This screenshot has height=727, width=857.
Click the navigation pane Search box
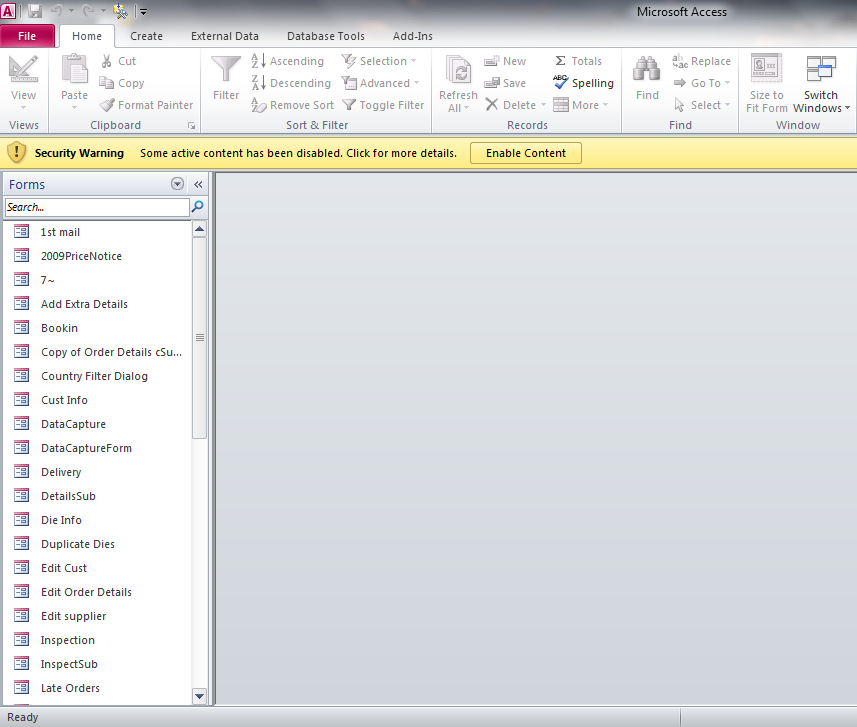(97, 207)
